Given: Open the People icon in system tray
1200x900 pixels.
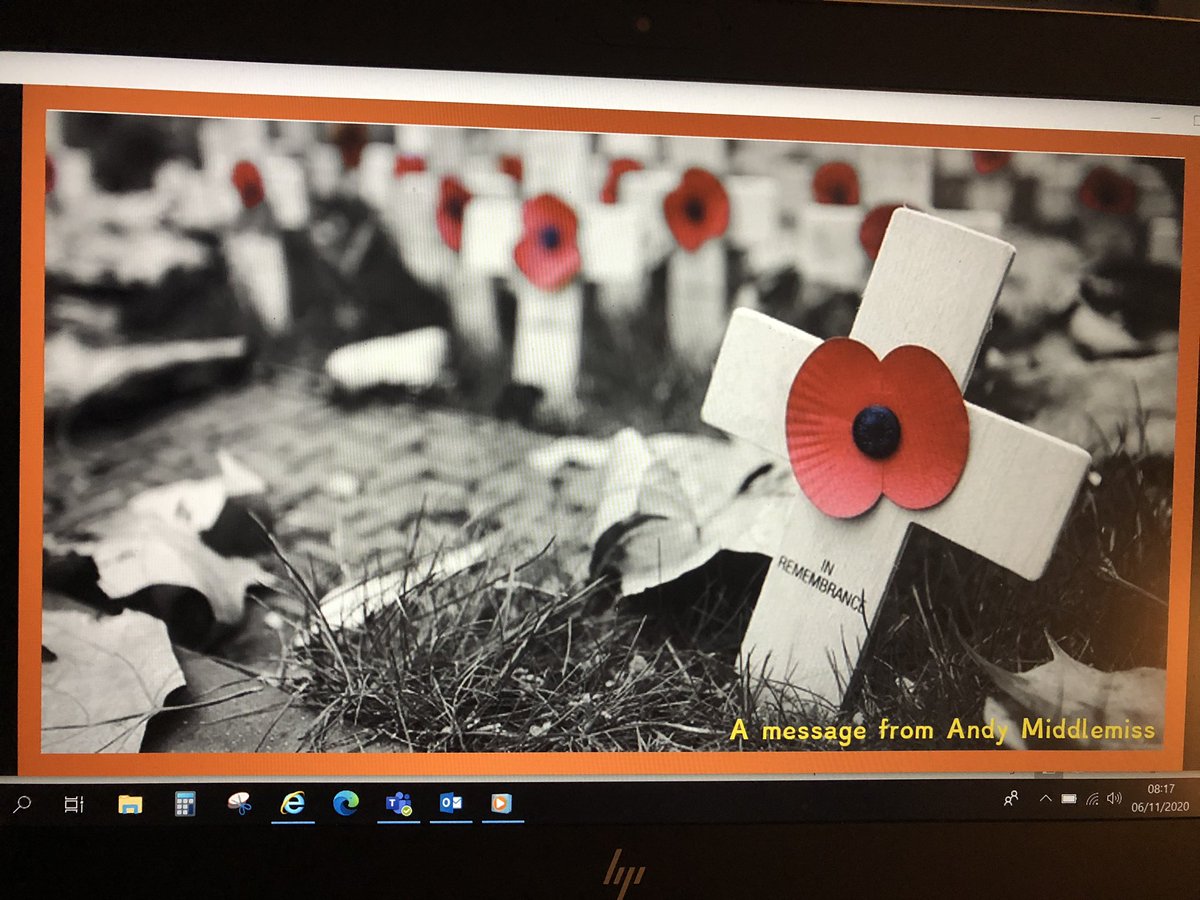Looking at the screenshot, I should (1012, 798).
